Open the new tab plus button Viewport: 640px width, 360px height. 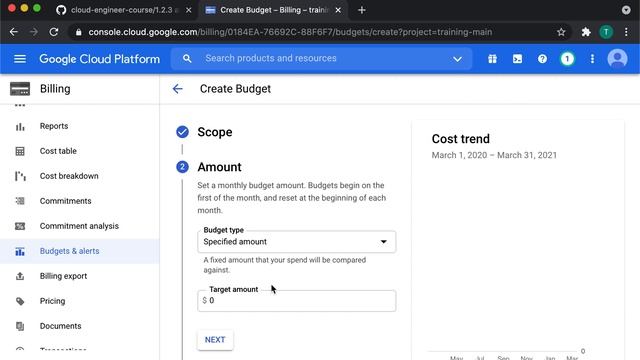pyautogui.click(x=362, y=10)
